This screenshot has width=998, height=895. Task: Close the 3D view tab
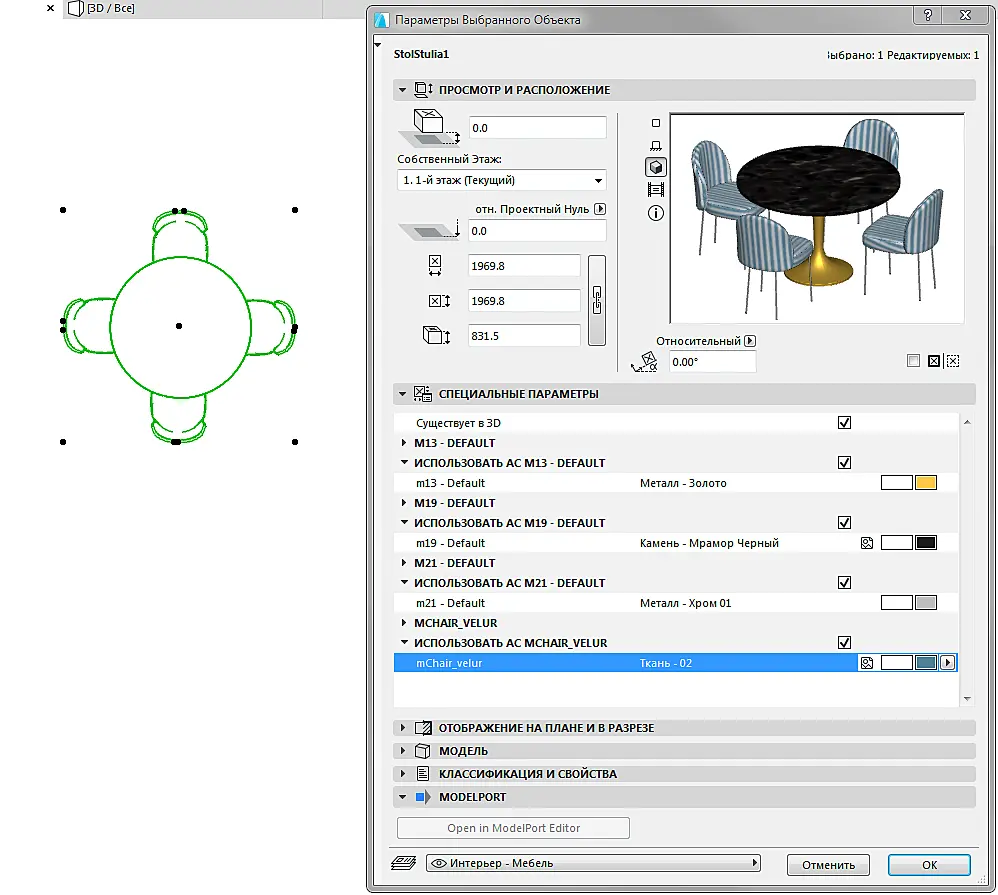50,8
